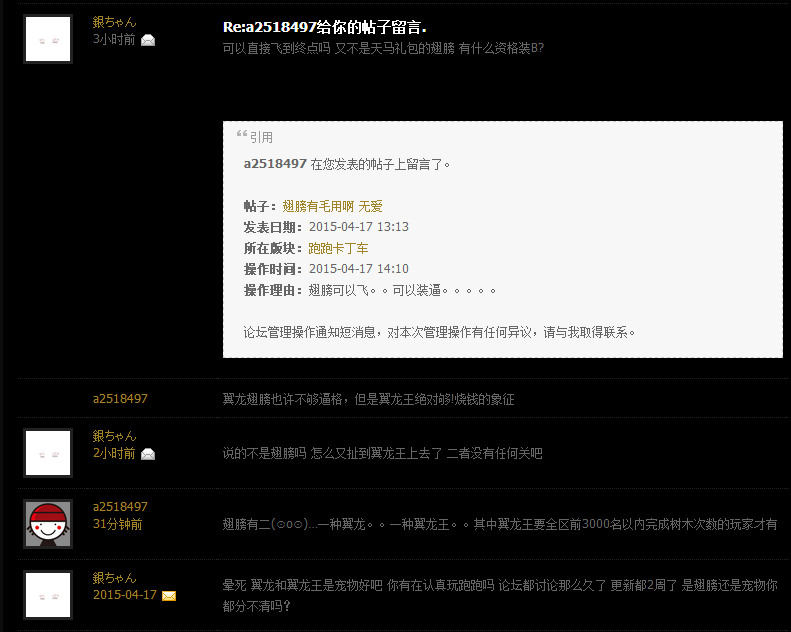Click a2518497 name inside quote box
The image size is (791, 632).
[x=275, y=164]
